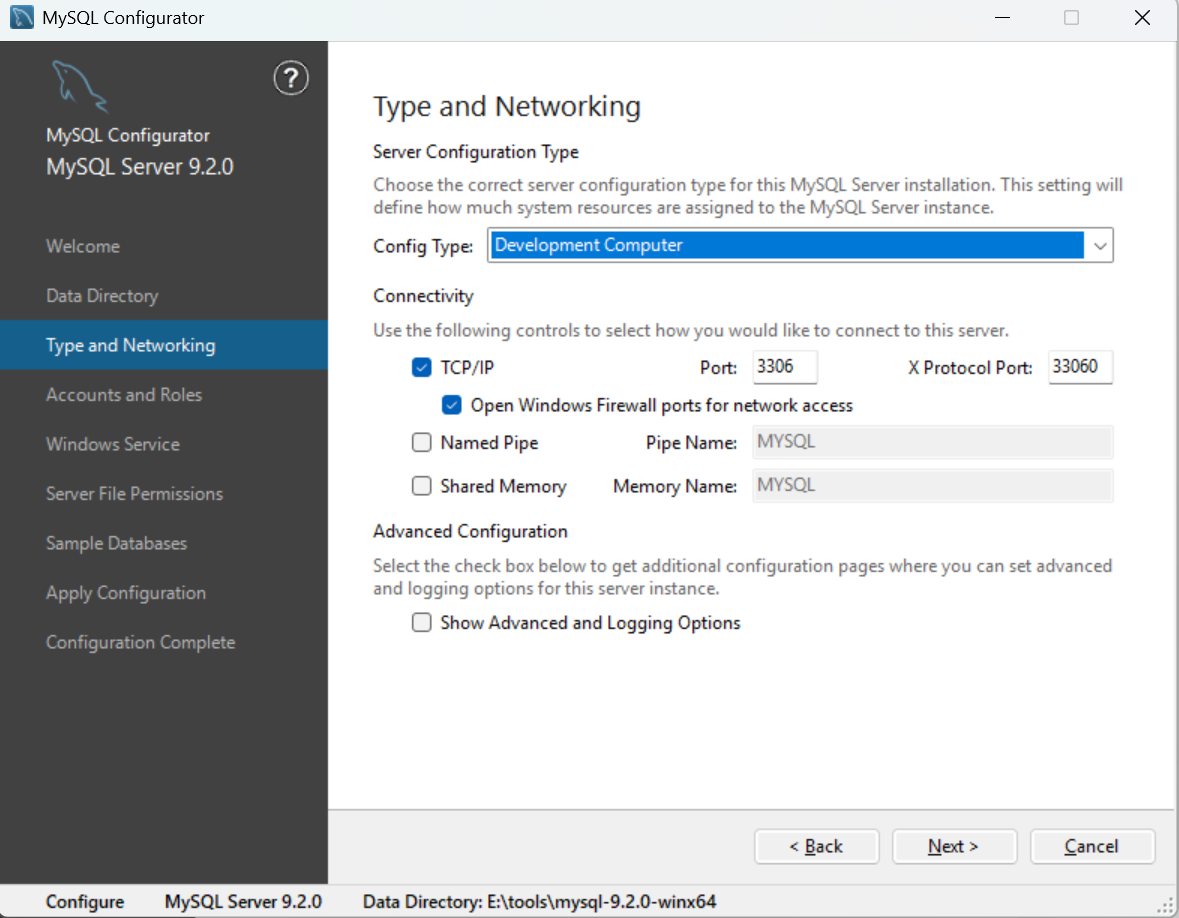Open the help question mark icon
The image size is (1179, 918).
[x=290, y=78]
